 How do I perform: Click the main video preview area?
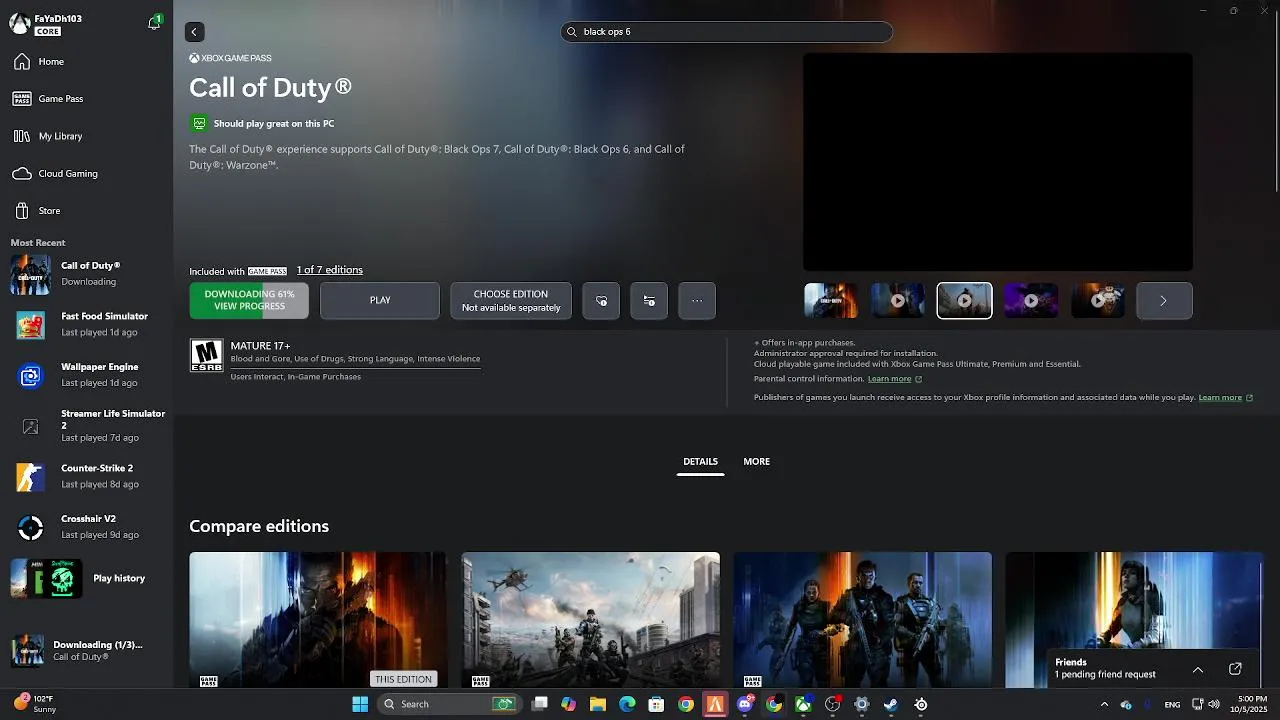997,162
